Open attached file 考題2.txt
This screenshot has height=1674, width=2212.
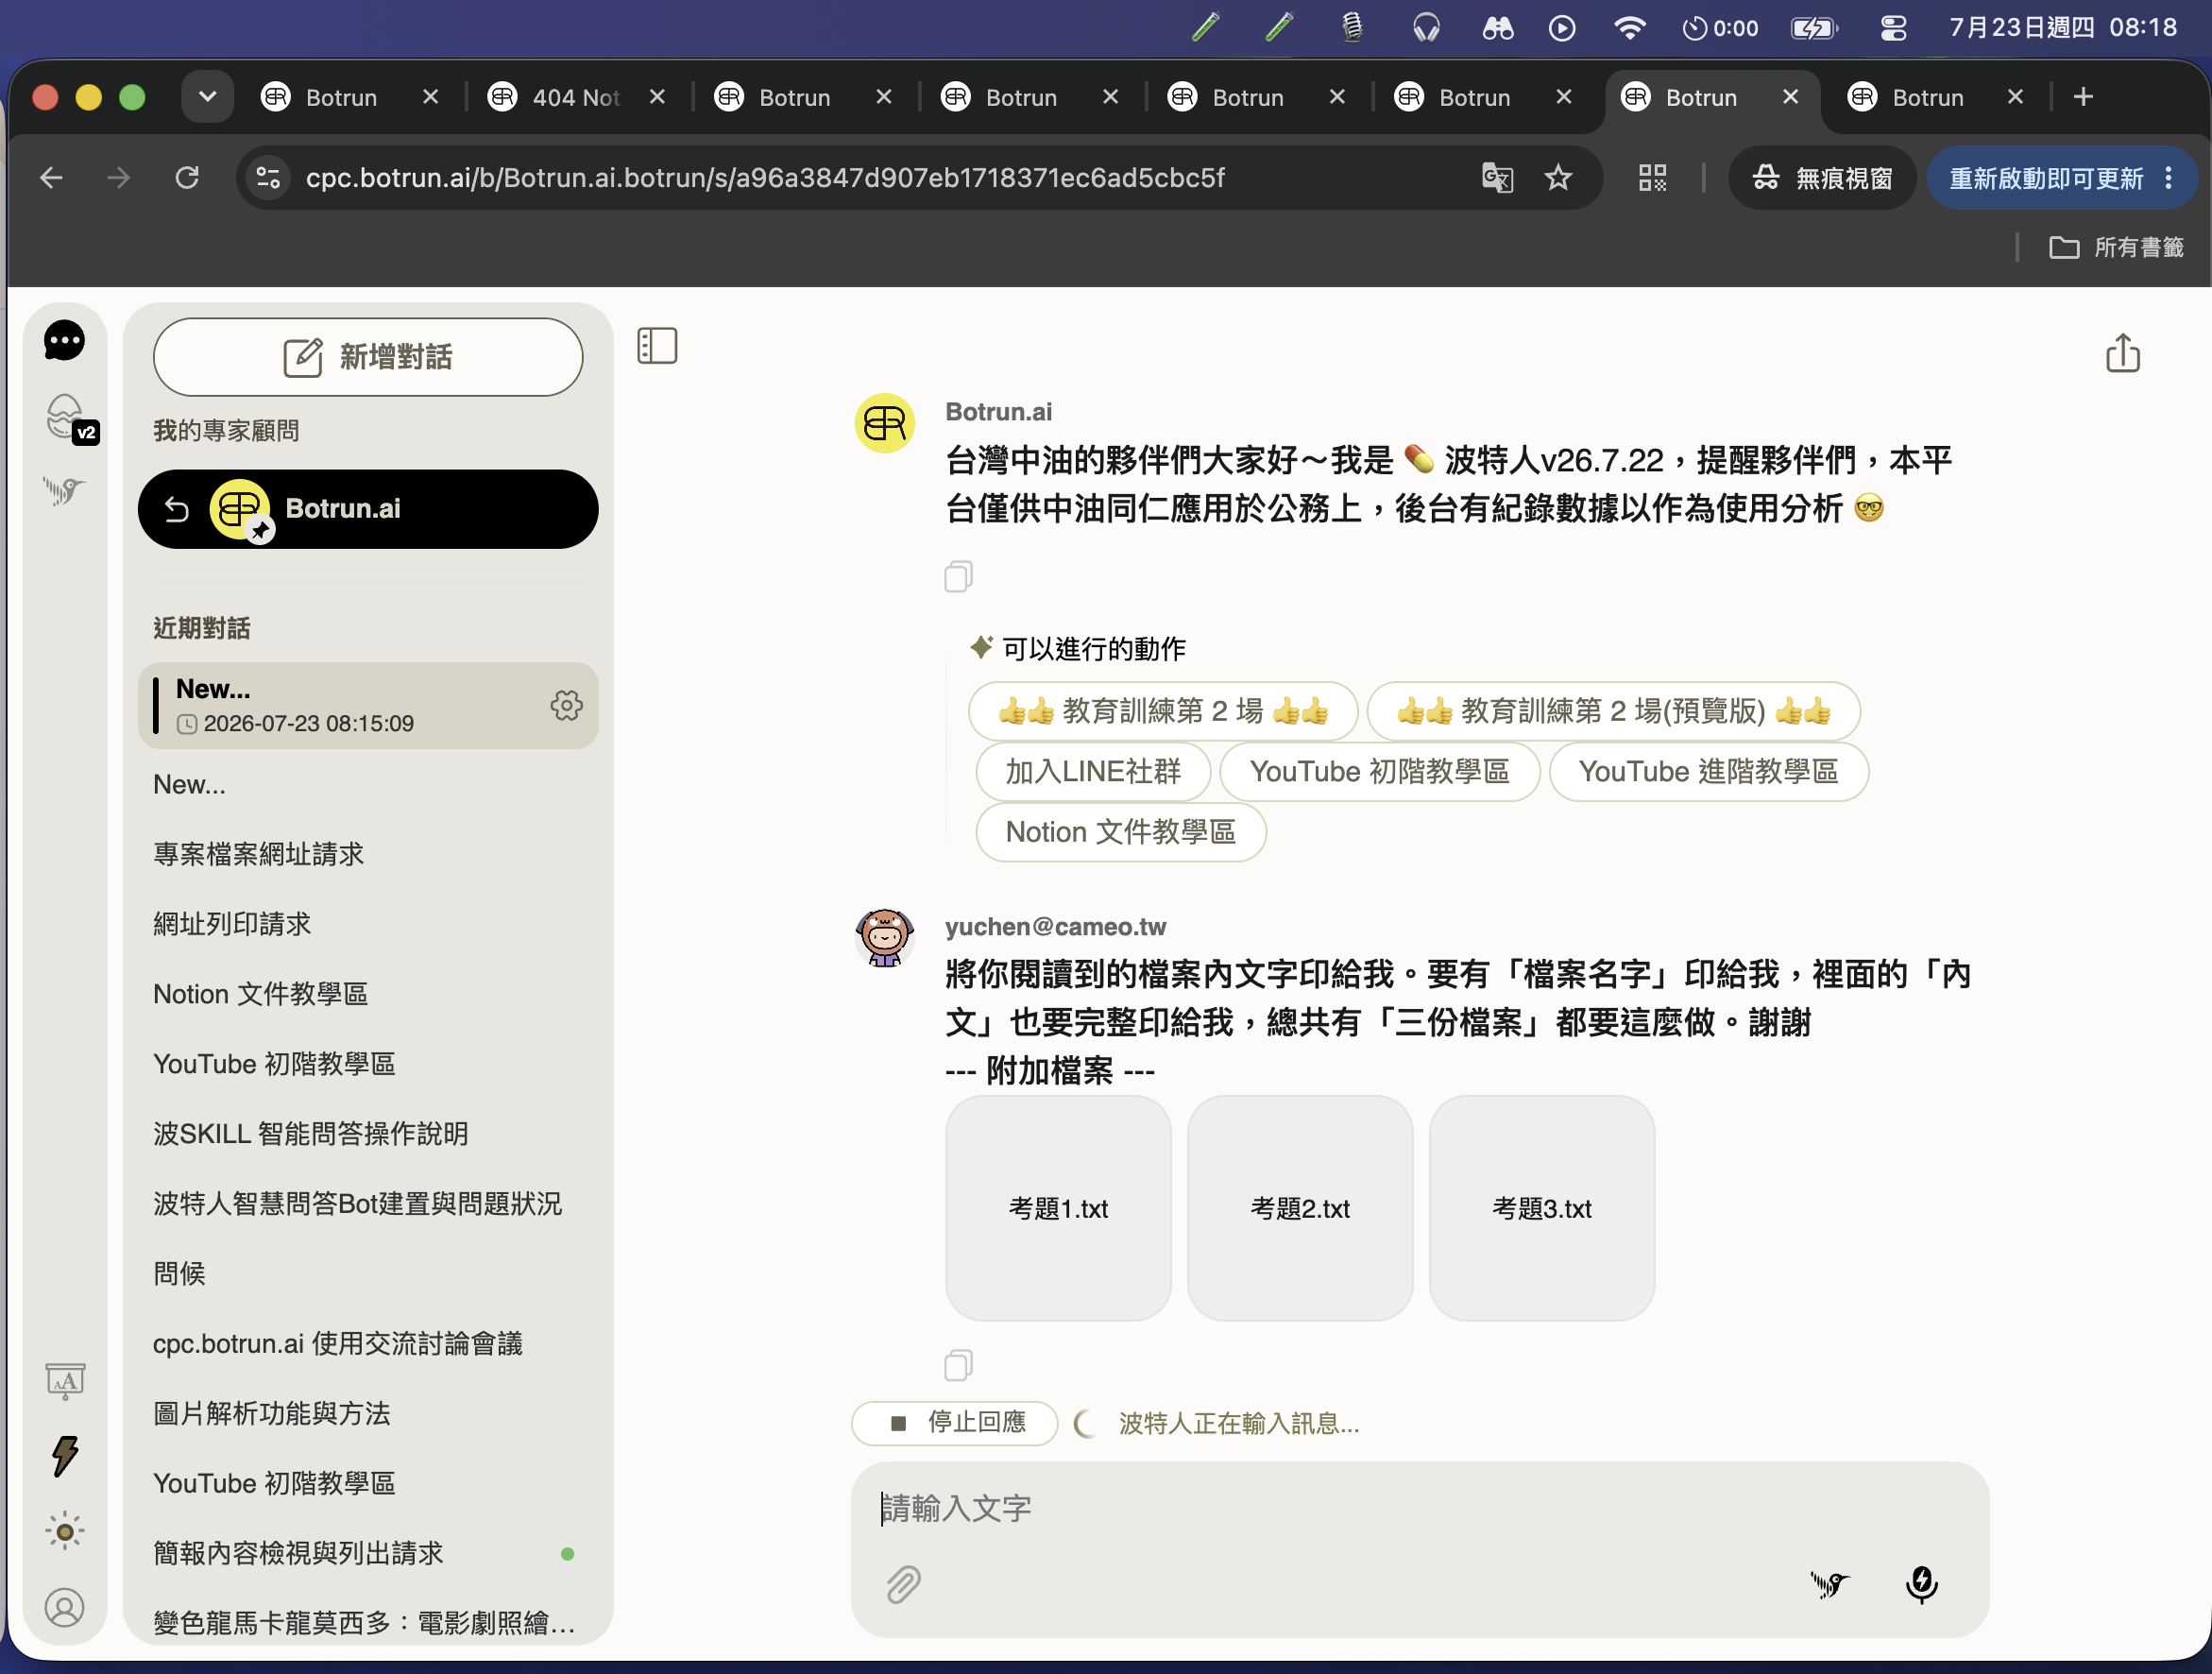tap(1300, 1208)
